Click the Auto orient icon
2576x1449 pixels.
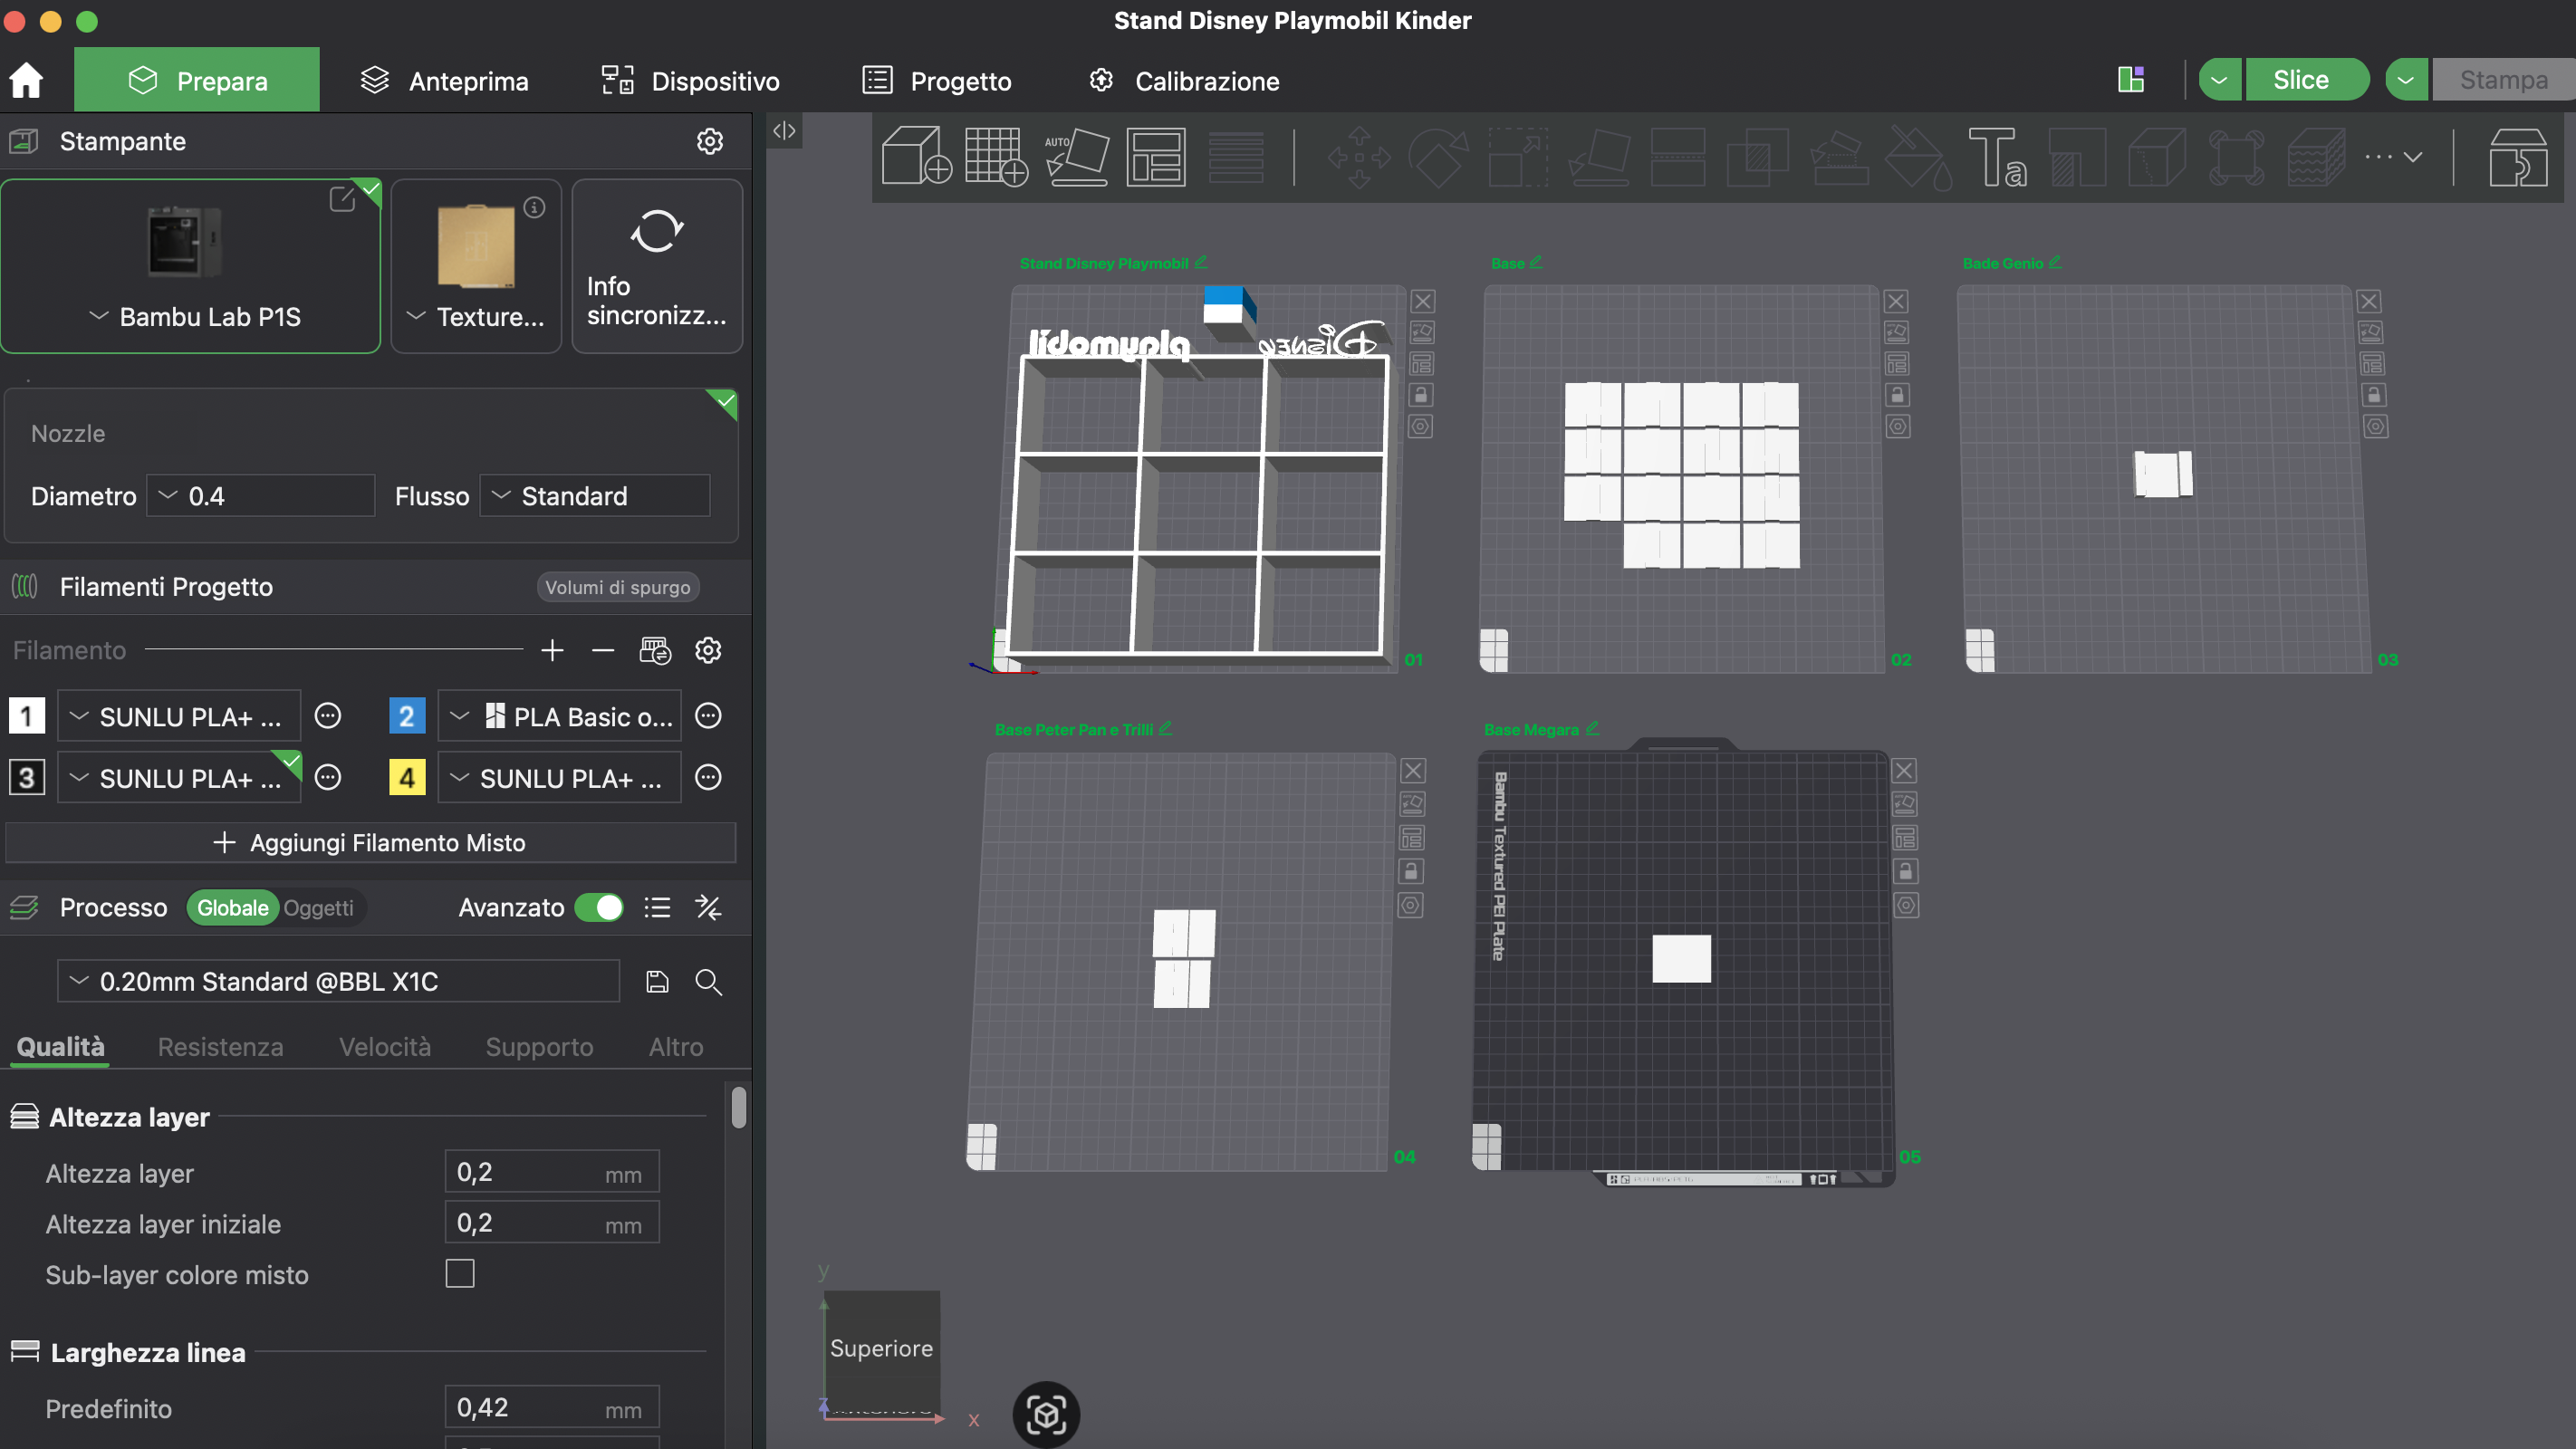coord(1076,156)
